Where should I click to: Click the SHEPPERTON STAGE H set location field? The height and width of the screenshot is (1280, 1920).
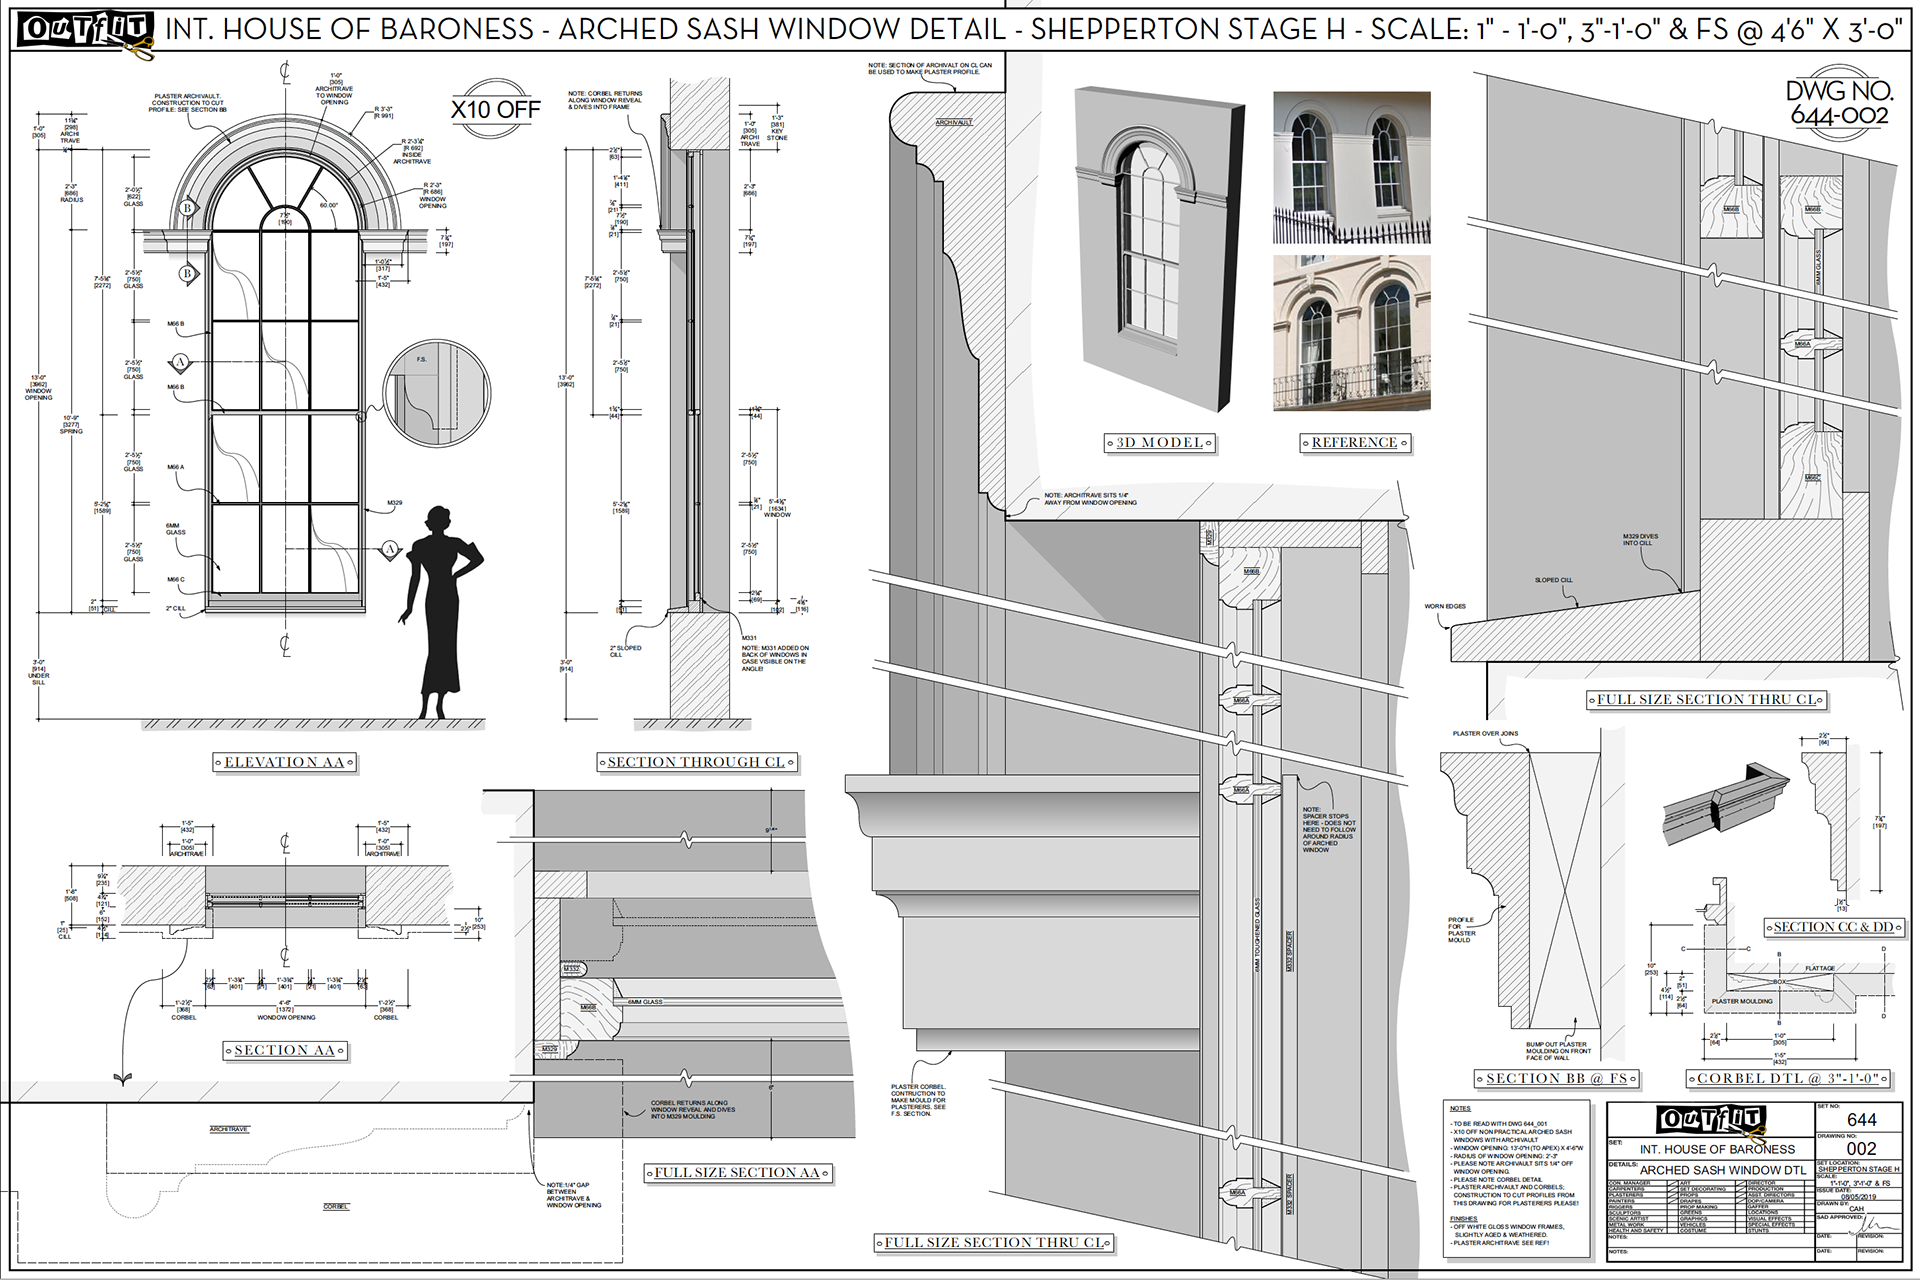1859,1169
